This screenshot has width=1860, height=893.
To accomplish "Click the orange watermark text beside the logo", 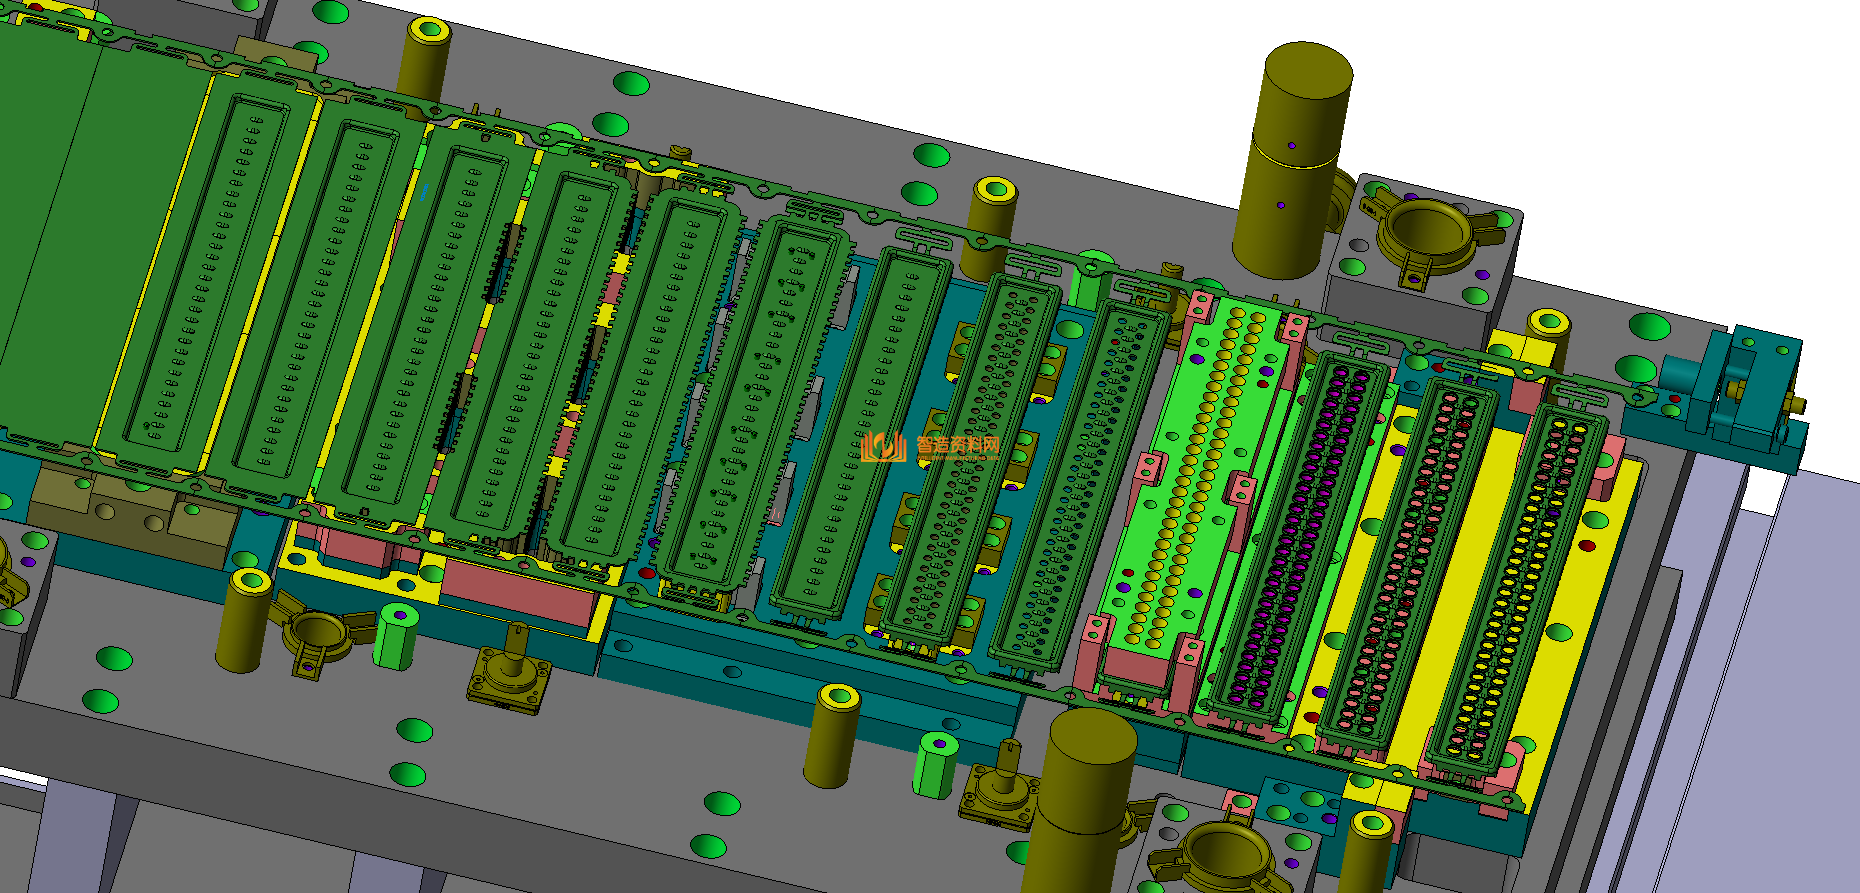I will [957, 446].
